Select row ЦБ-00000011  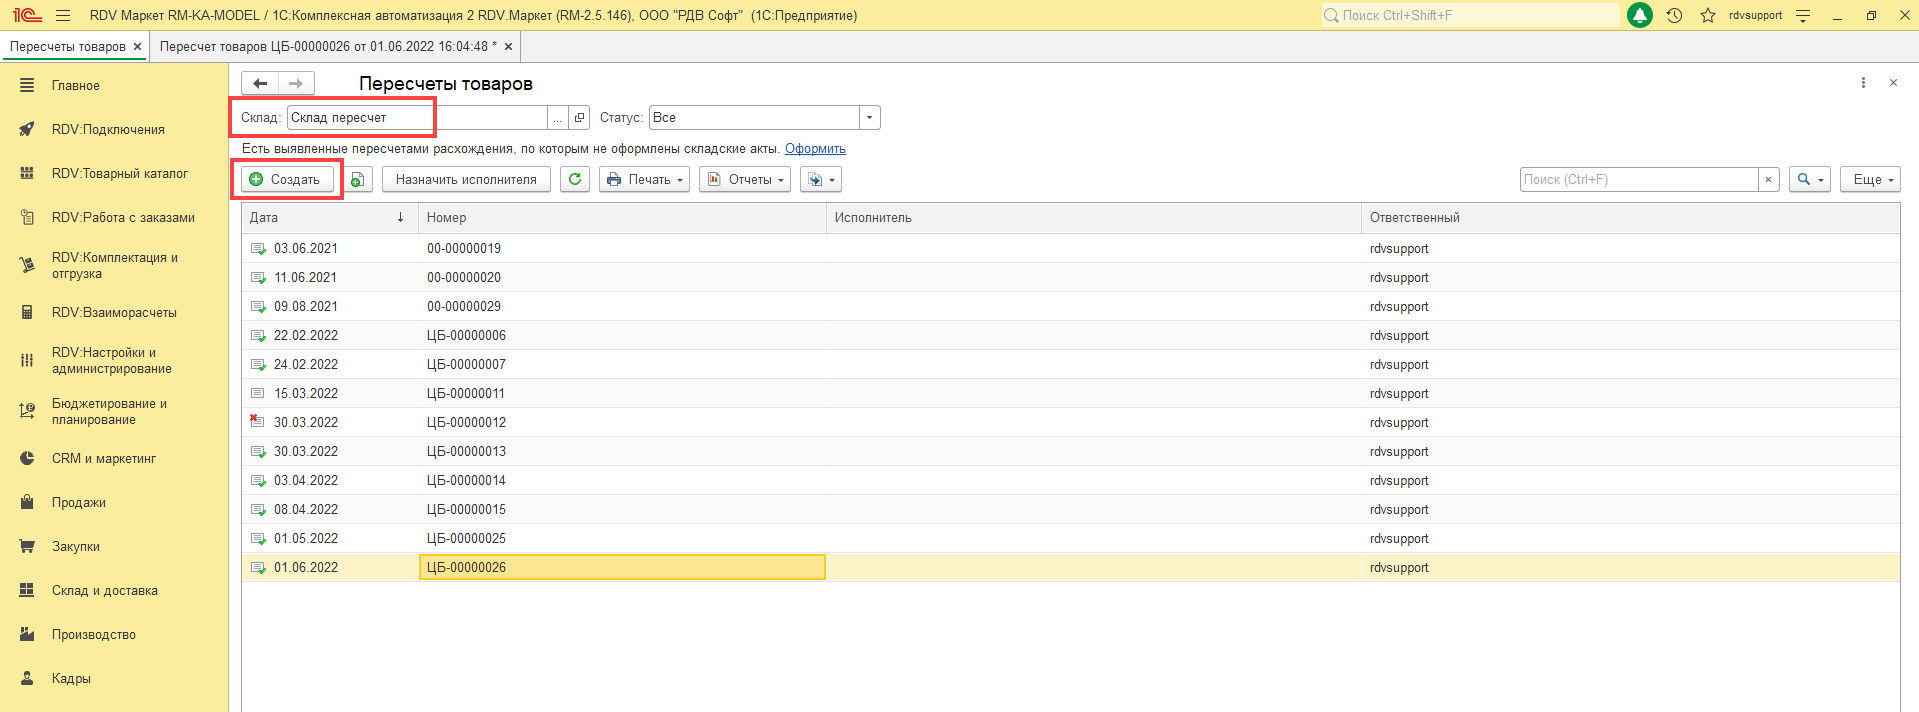(x=1070, y=393)
